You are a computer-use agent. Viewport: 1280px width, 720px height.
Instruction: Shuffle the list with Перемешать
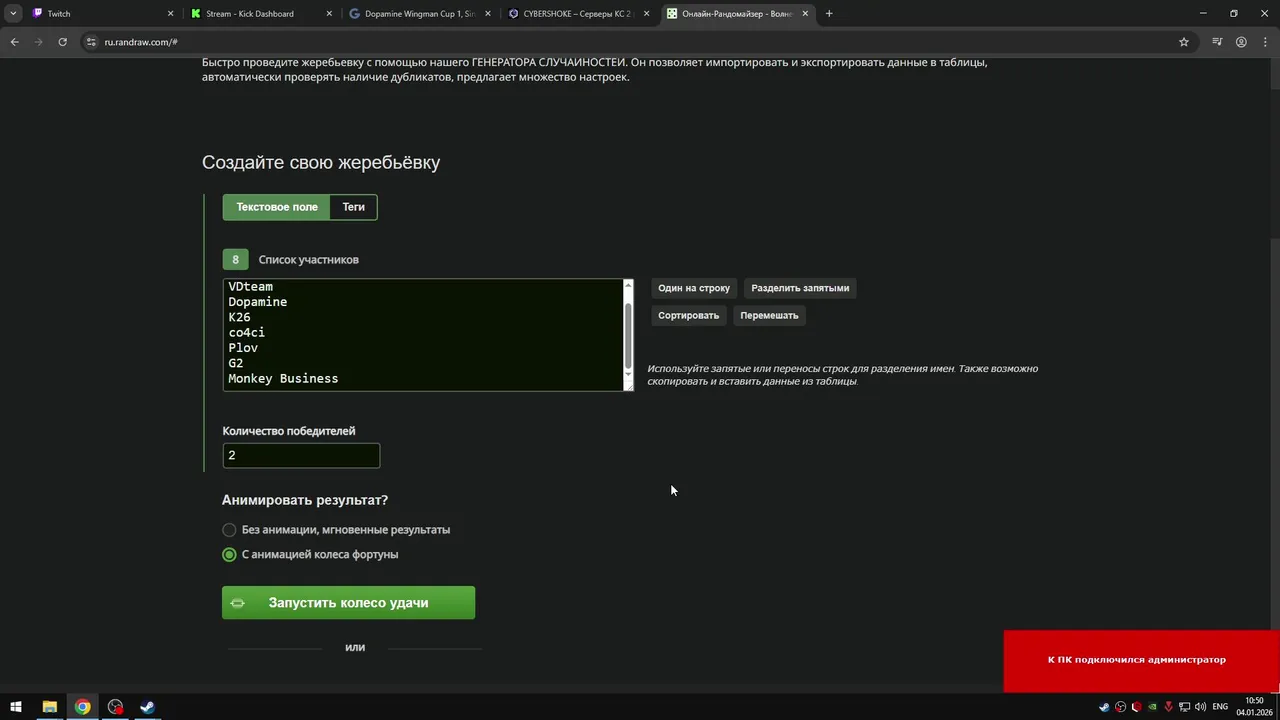coord(769,315)
